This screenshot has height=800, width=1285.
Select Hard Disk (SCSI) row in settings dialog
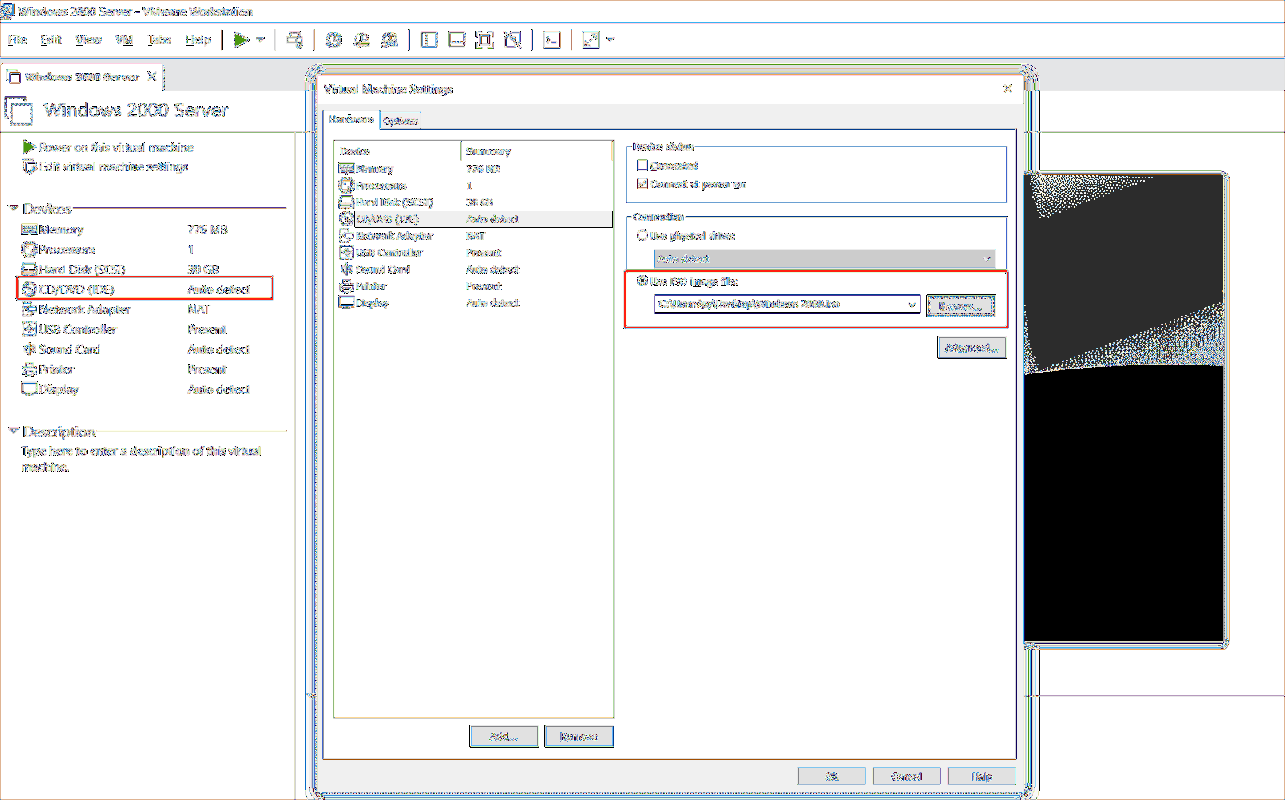point(474,202)
